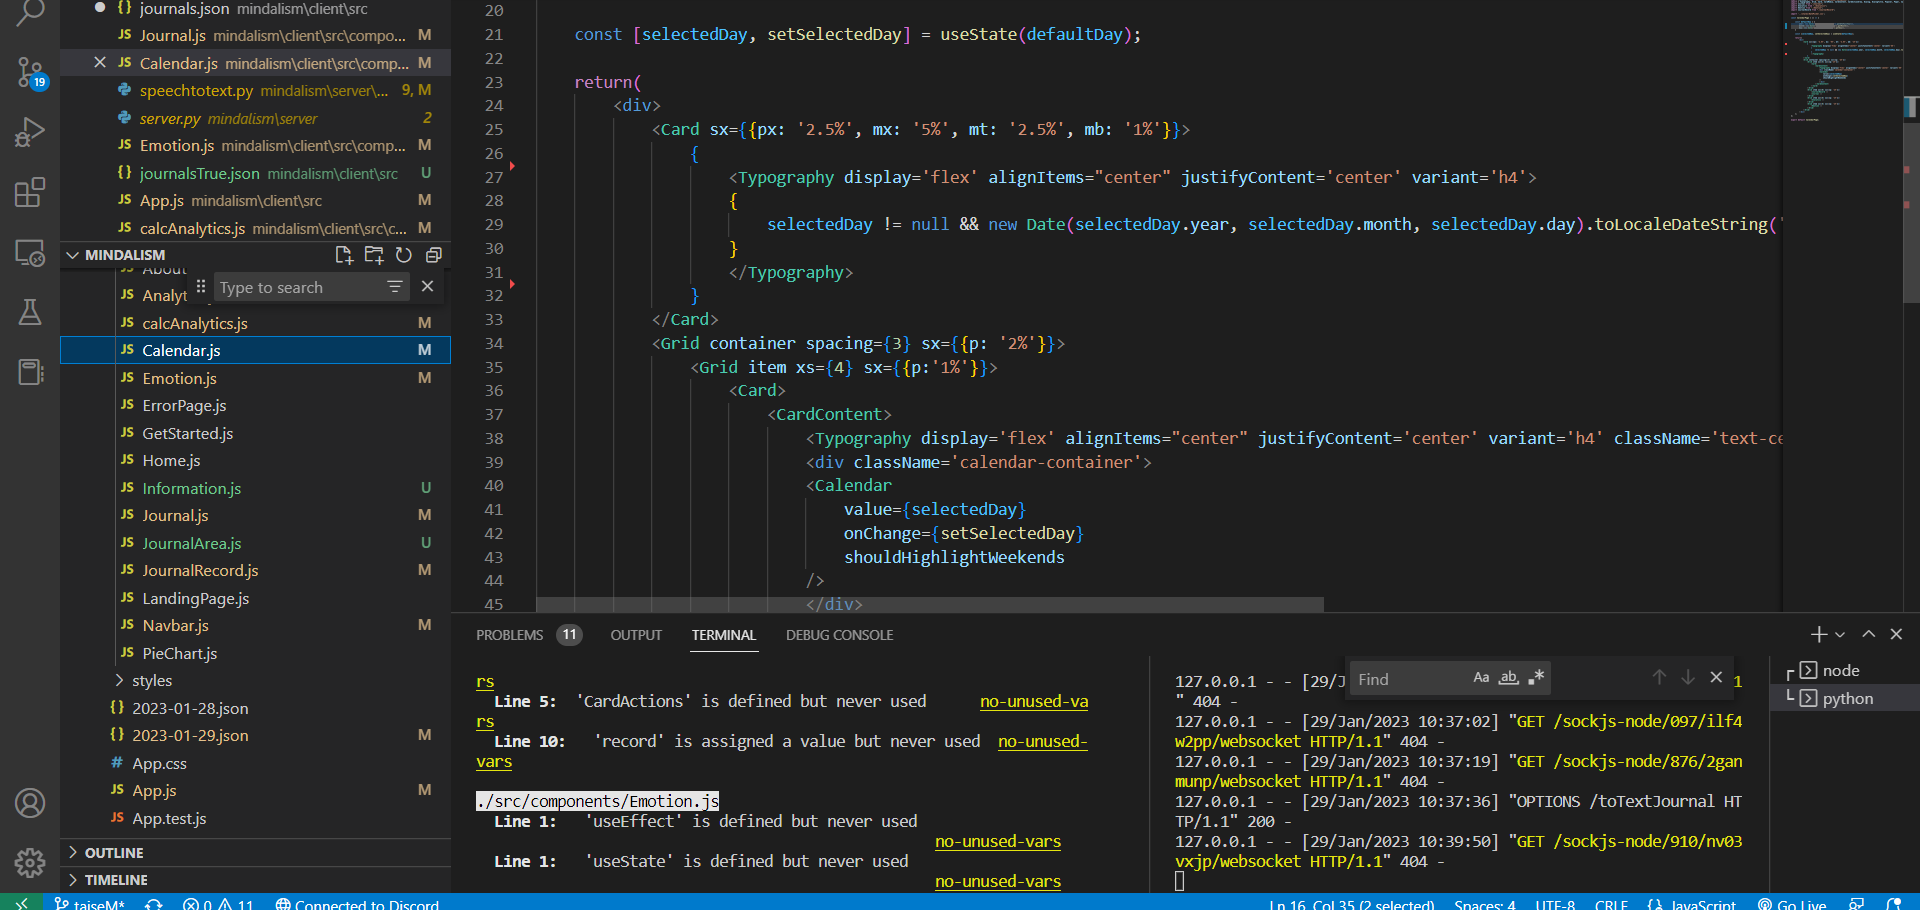Open Navbar.js in the explorer tree
Image resolution: width=1920 pixels, height=910 pixels.
175,625
